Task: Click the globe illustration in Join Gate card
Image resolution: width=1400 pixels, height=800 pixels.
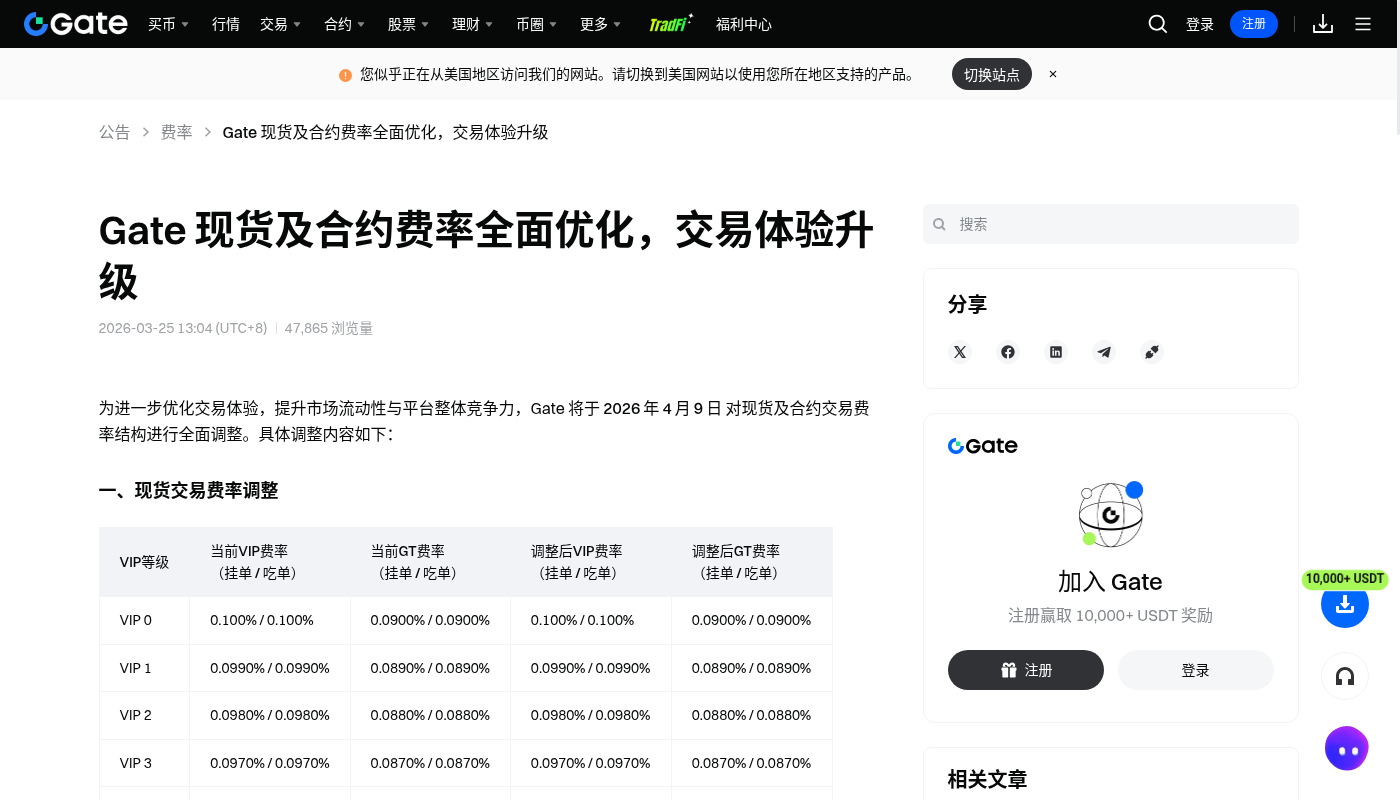Action: (x=1111, y=514)
